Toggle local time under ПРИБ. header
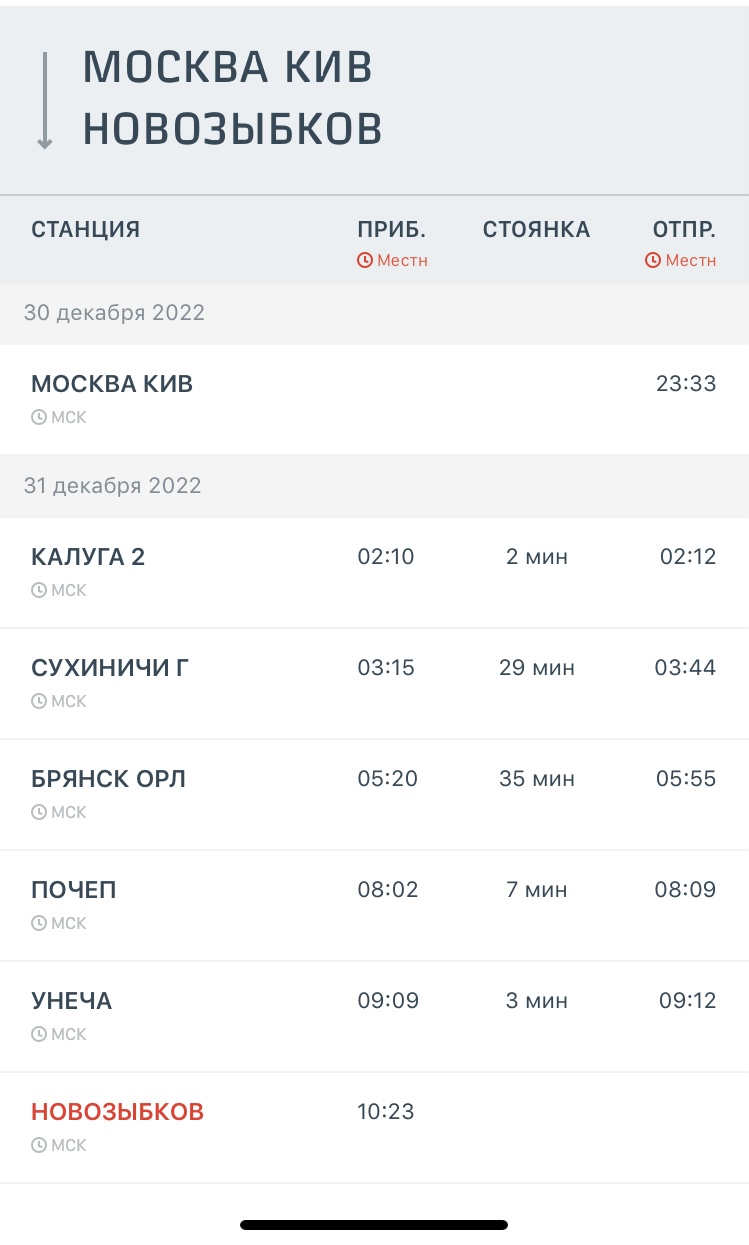Image resolution: width=749 pixels, height=1245 pixels. [x=393, y=260]
